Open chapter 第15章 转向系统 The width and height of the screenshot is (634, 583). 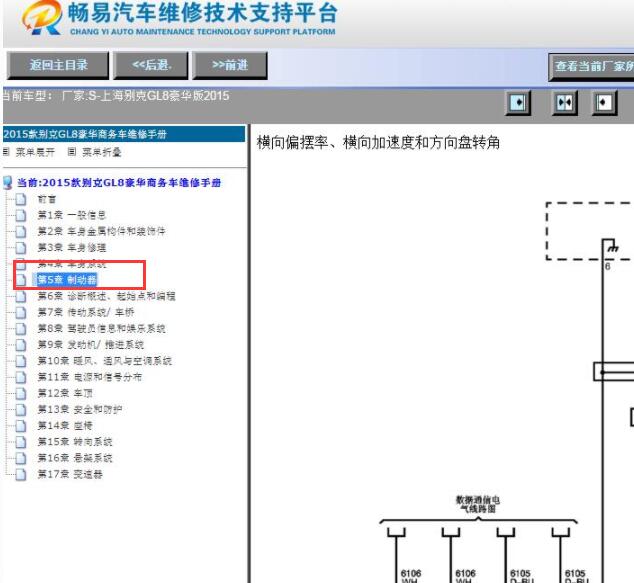tap(75, 441)
